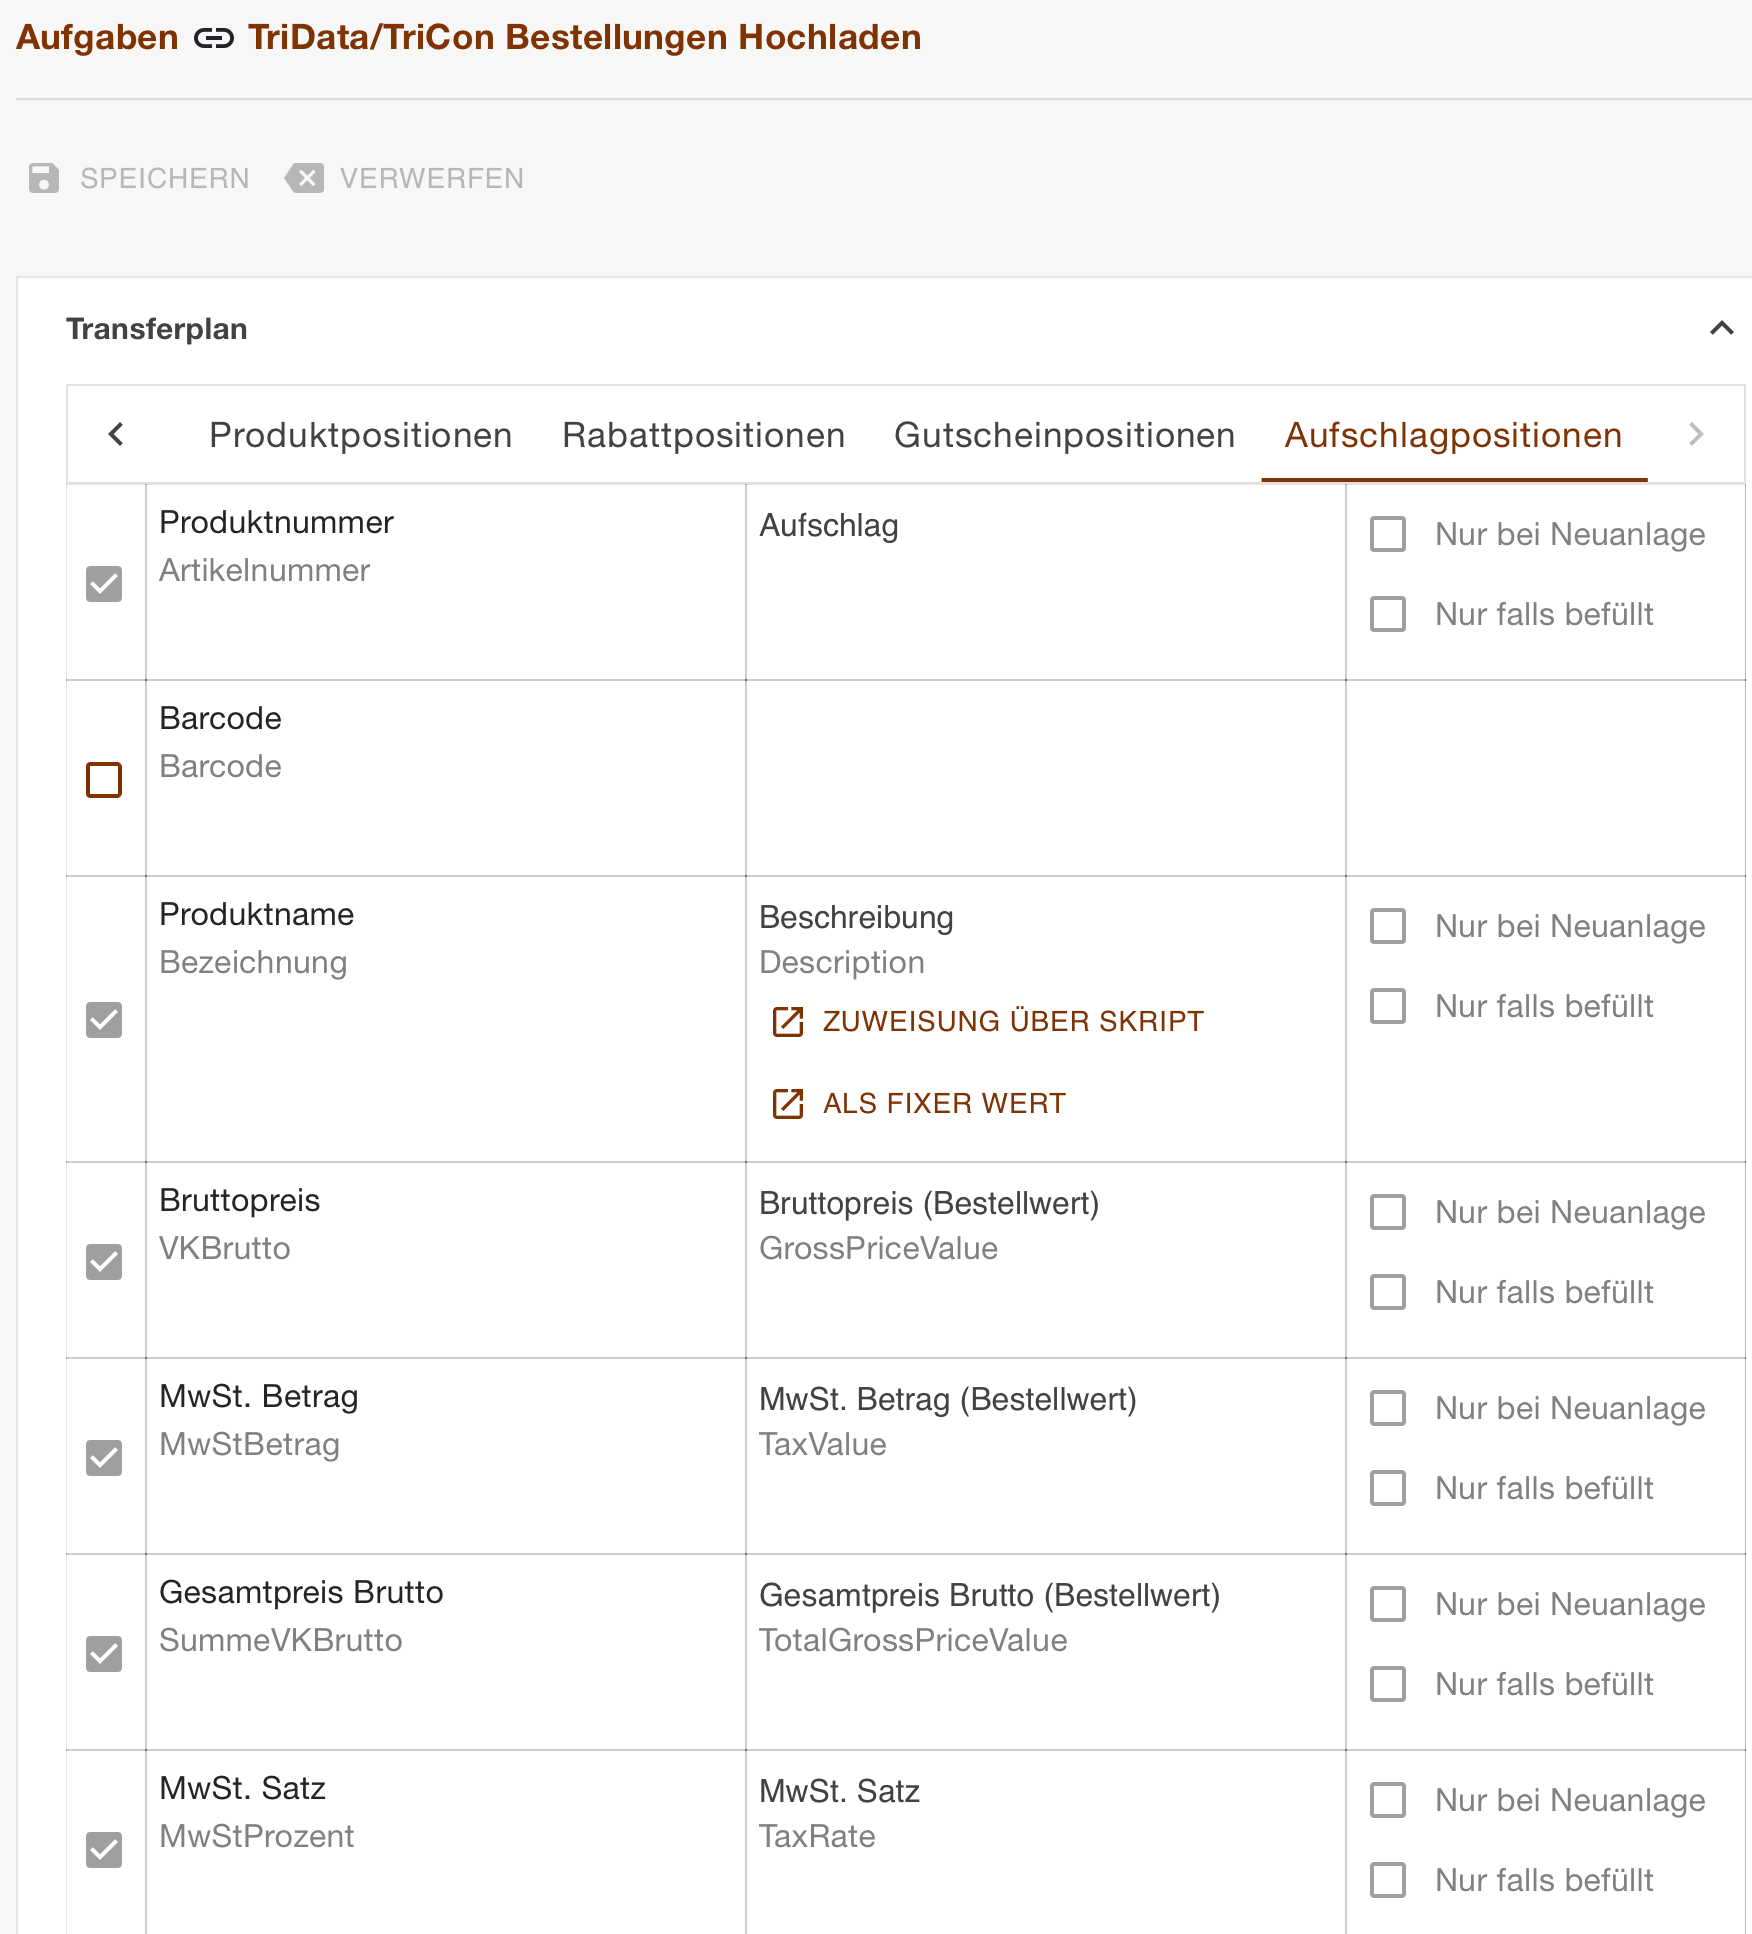Click the external-link icon for Zuweisung über Skript
The image size is (1752, 1934).
tap(789, 1022)
